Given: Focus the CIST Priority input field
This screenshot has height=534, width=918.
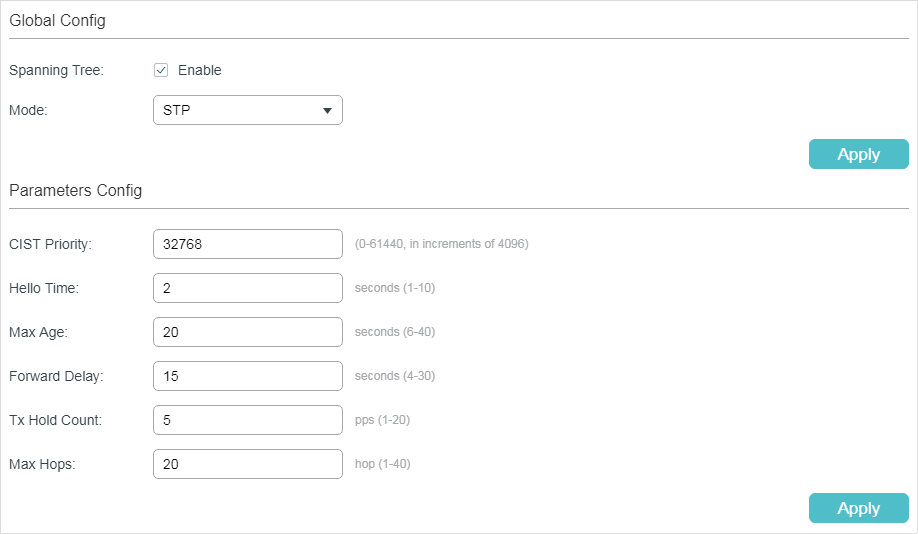Looking at the screenshot, I should coord(248,244).
